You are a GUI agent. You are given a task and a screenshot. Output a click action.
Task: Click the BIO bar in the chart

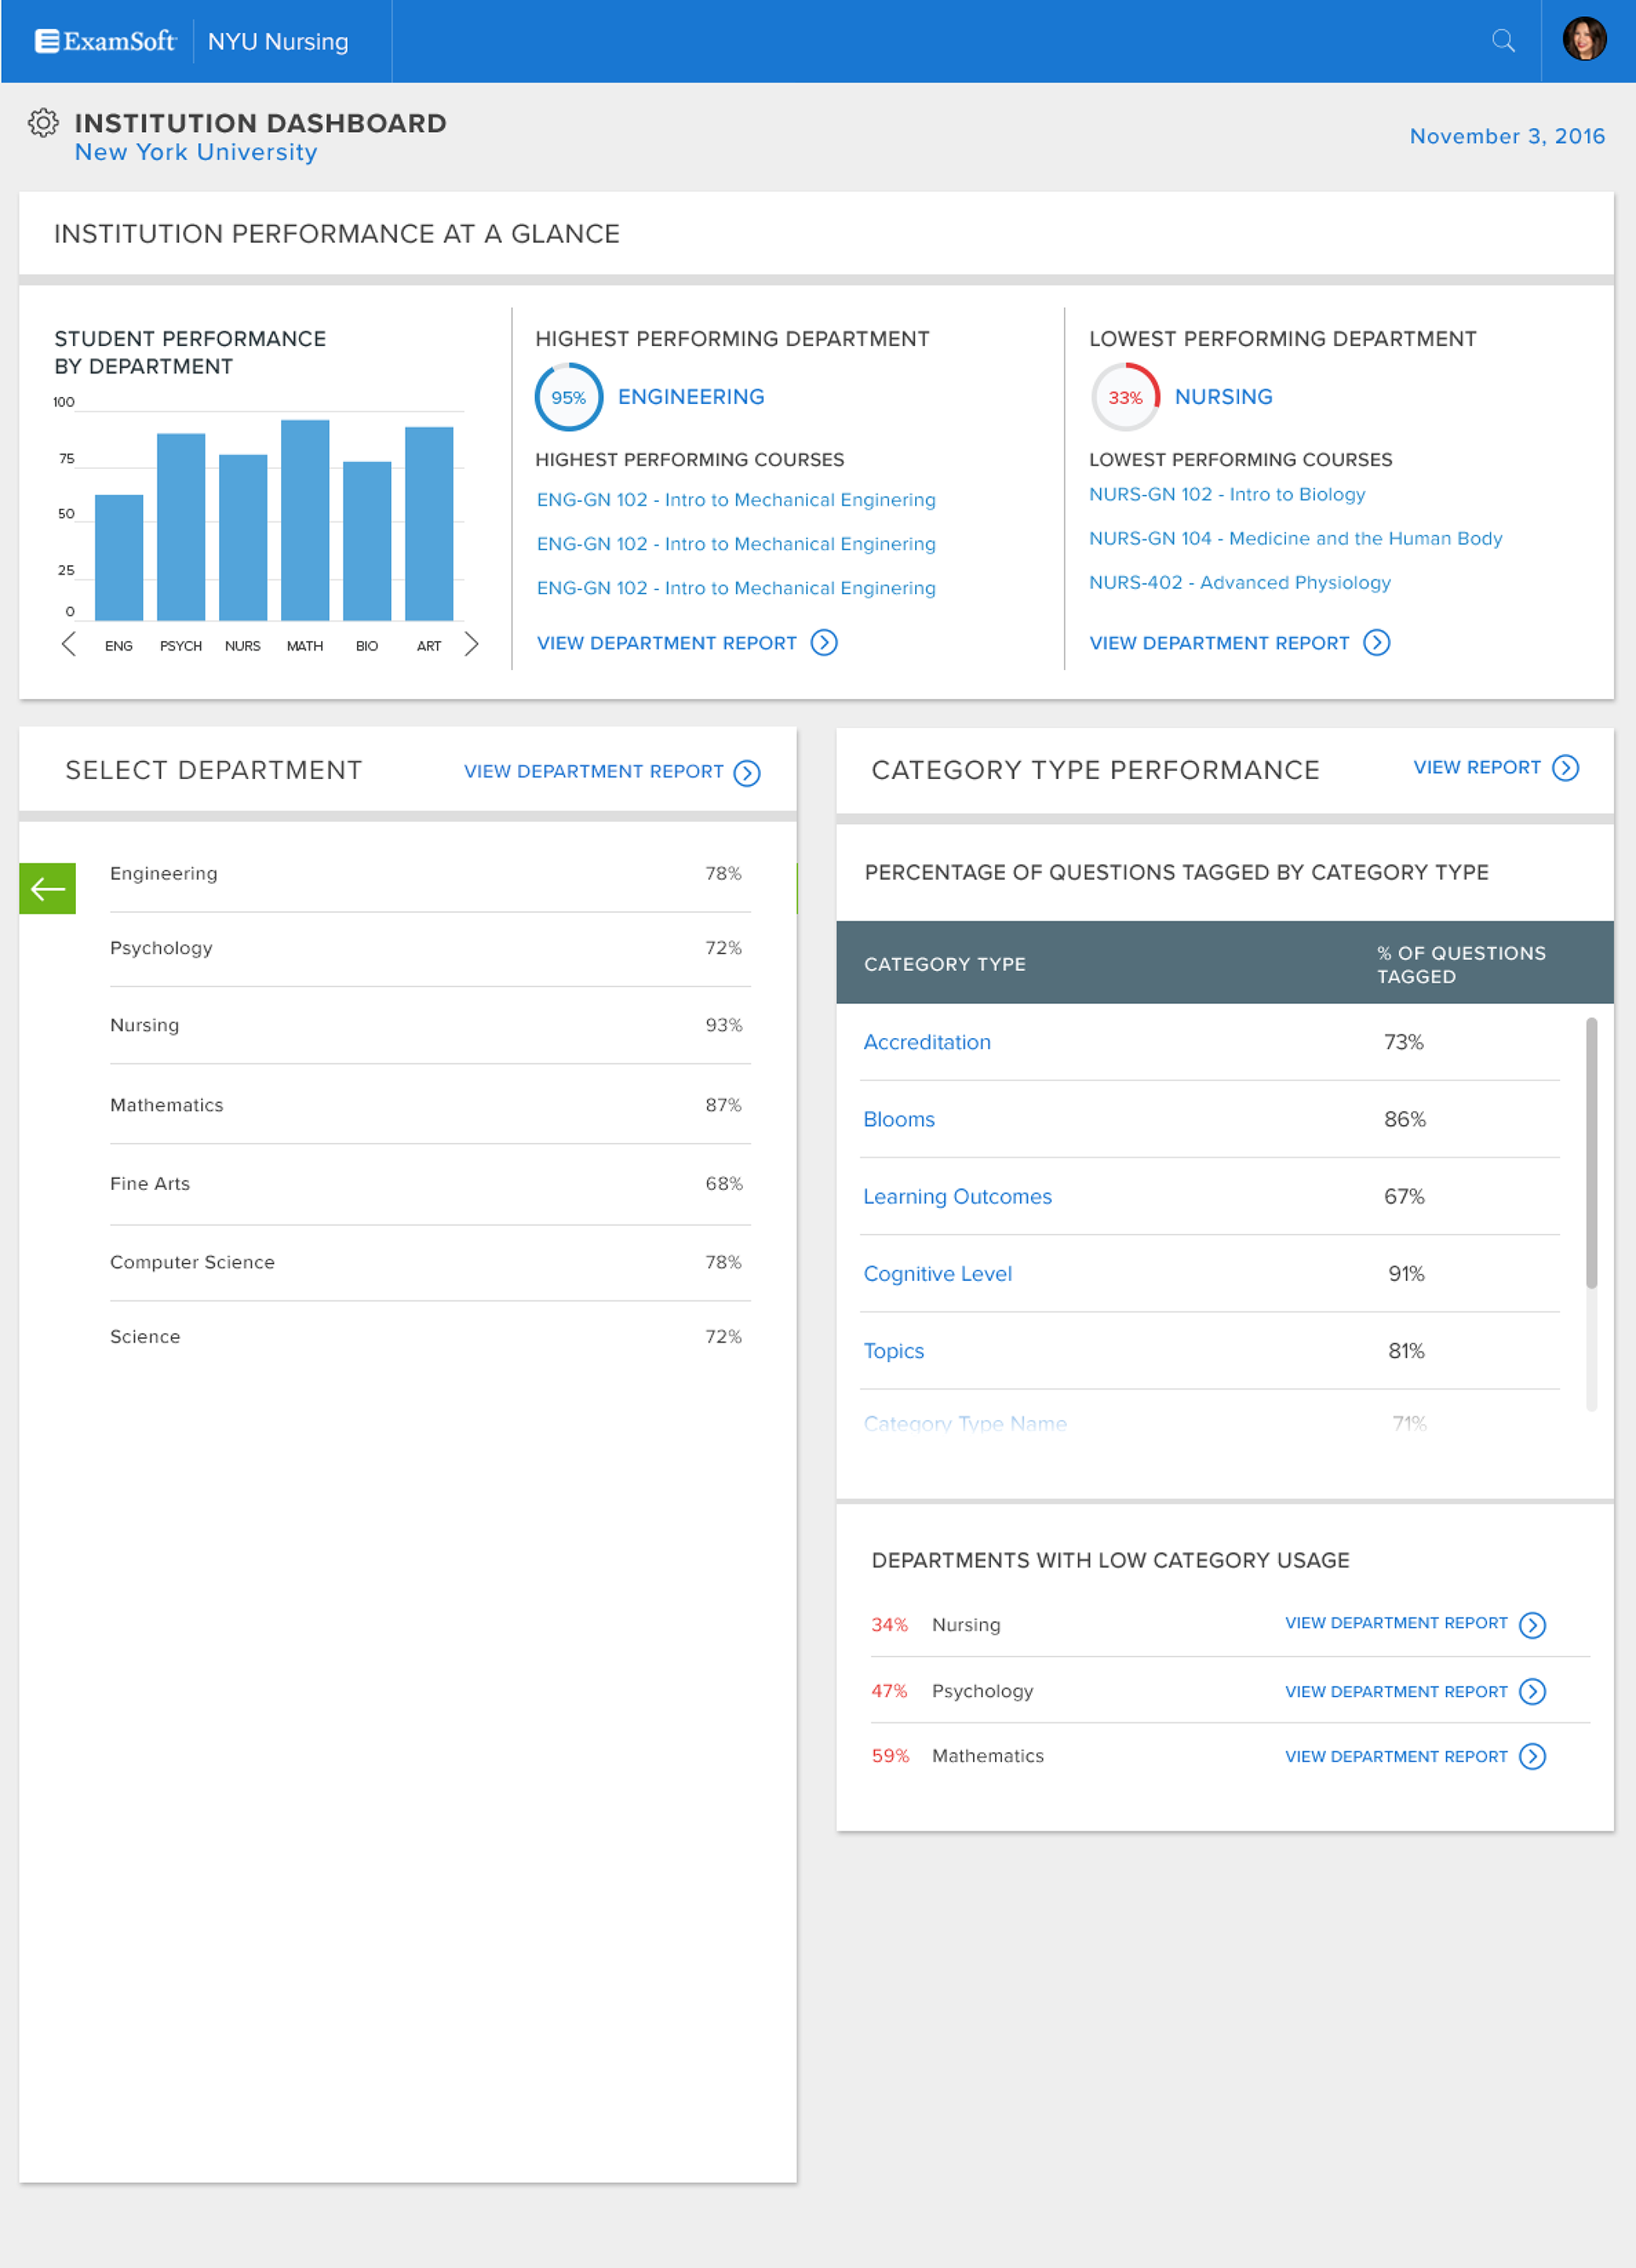(x=367, y=541)
